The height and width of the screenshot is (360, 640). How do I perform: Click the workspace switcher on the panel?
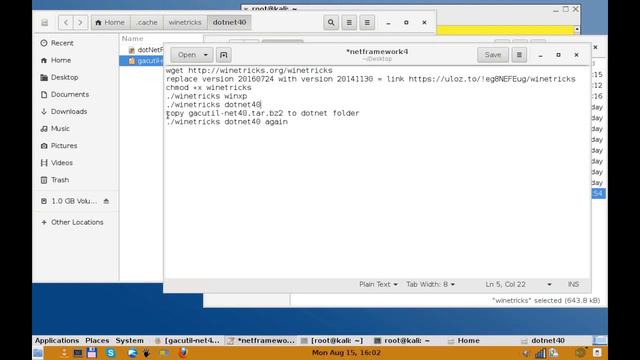coord(599,340)
